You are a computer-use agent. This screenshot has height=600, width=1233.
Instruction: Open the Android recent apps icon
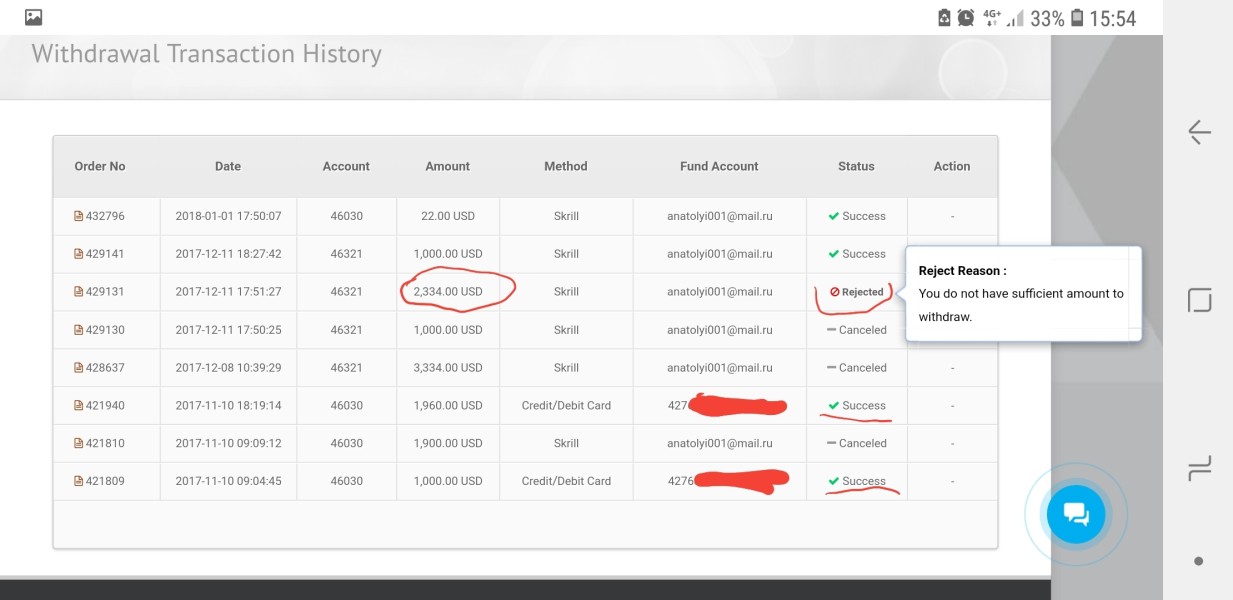pyautogui.click(x=1199, y=467)
